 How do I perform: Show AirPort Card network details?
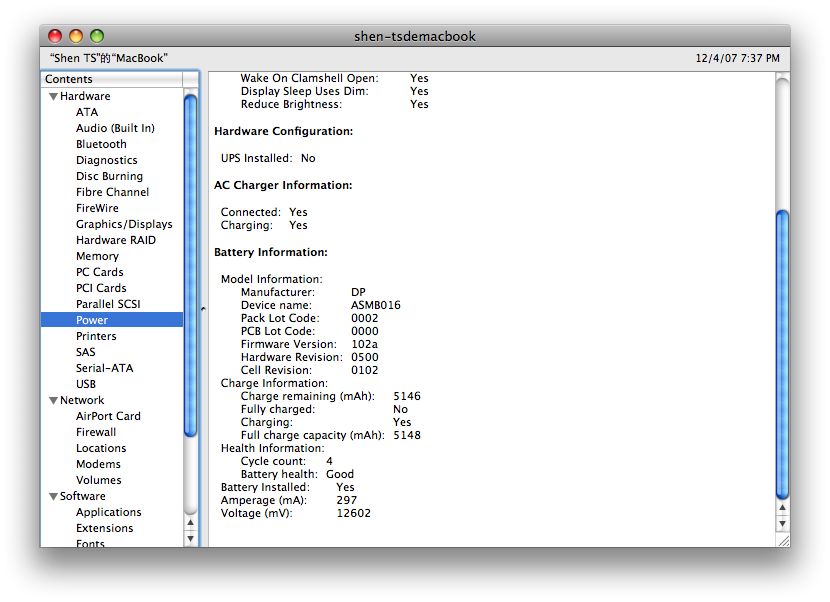(x=108, y=416)
